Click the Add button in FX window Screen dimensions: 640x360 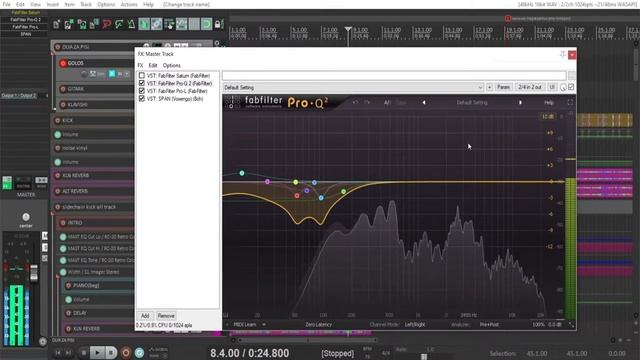pyautogui.click(x=145, y=316)
